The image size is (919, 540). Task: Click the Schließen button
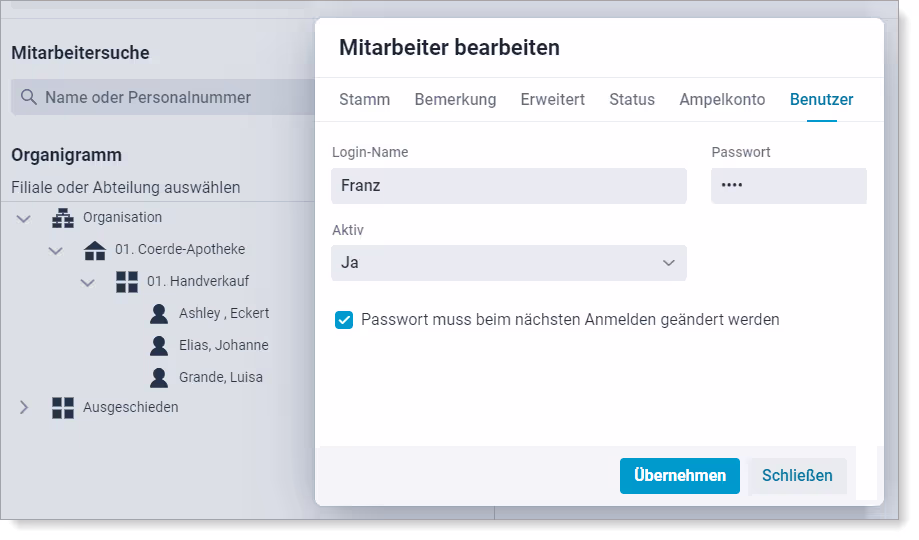click(x=797, y=476)
